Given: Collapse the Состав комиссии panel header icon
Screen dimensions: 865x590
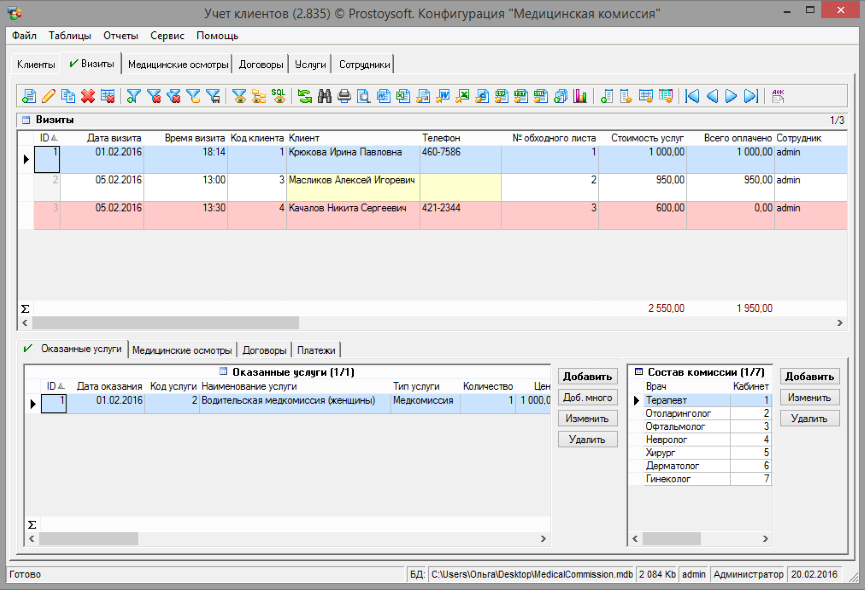Looking at the screenshot, I should (639, 372).
